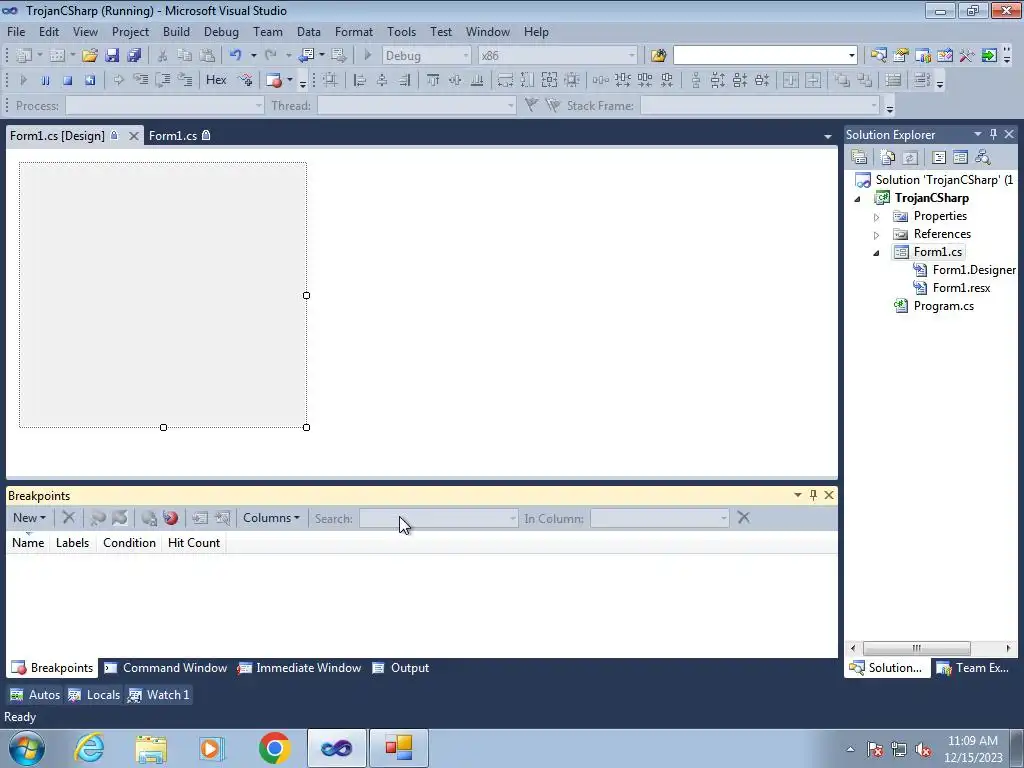The height and width of the screenshot is (768, 1024).
Task: Switch to the Watch 1 tab
Action: [x=159, y=695]
